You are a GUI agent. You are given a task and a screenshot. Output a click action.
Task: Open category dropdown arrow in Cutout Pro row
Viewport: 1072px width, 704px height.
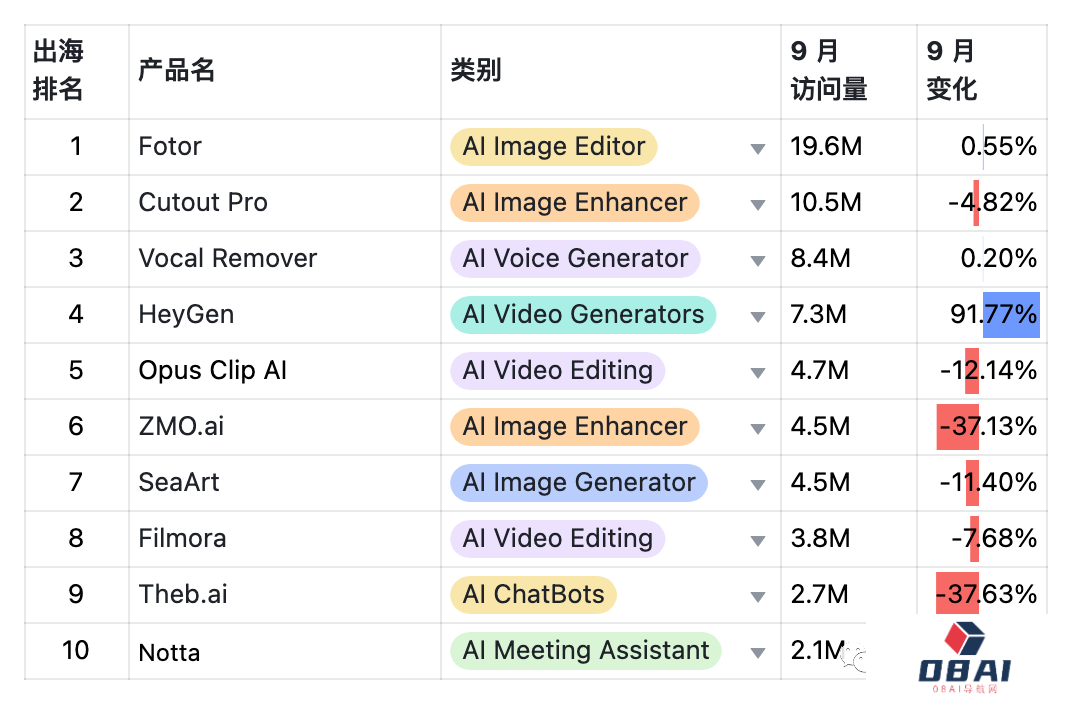(757, 204)
